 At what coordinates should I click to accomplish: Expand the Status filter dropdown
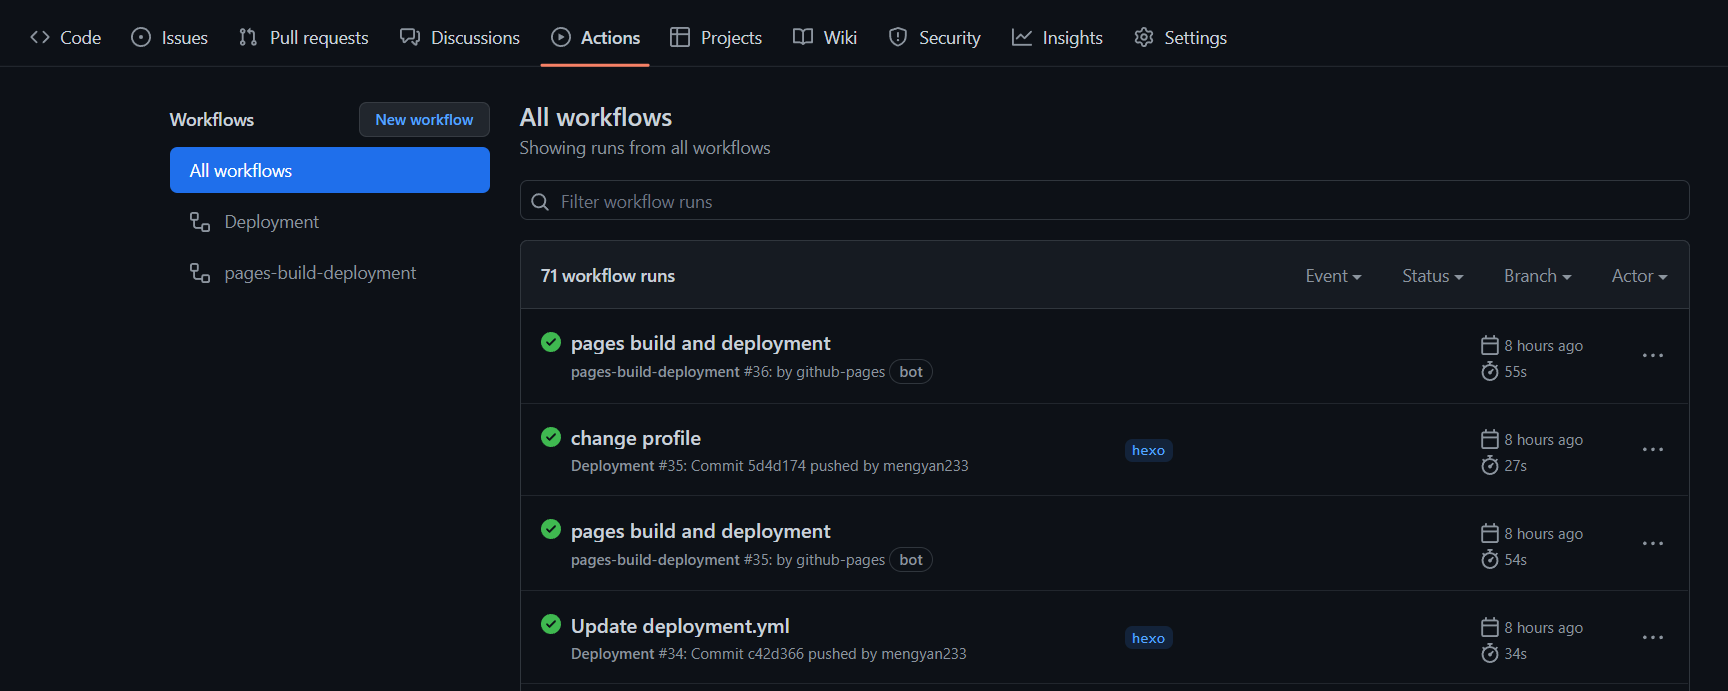coord(1432,276)
